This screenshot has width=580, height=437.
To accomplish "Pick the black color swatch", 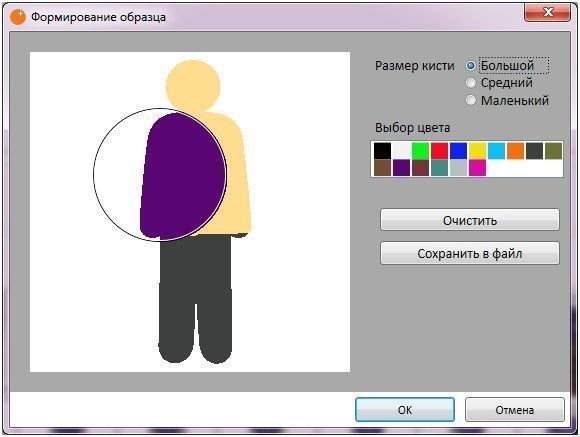I will [x=382, y=151].
